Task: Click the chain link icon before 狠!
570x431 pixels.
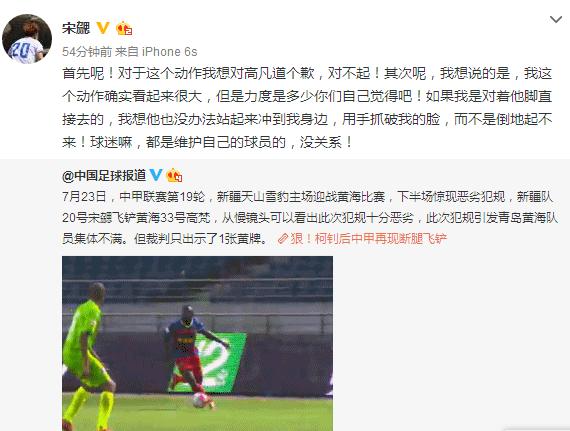Action: pos(283,239)
